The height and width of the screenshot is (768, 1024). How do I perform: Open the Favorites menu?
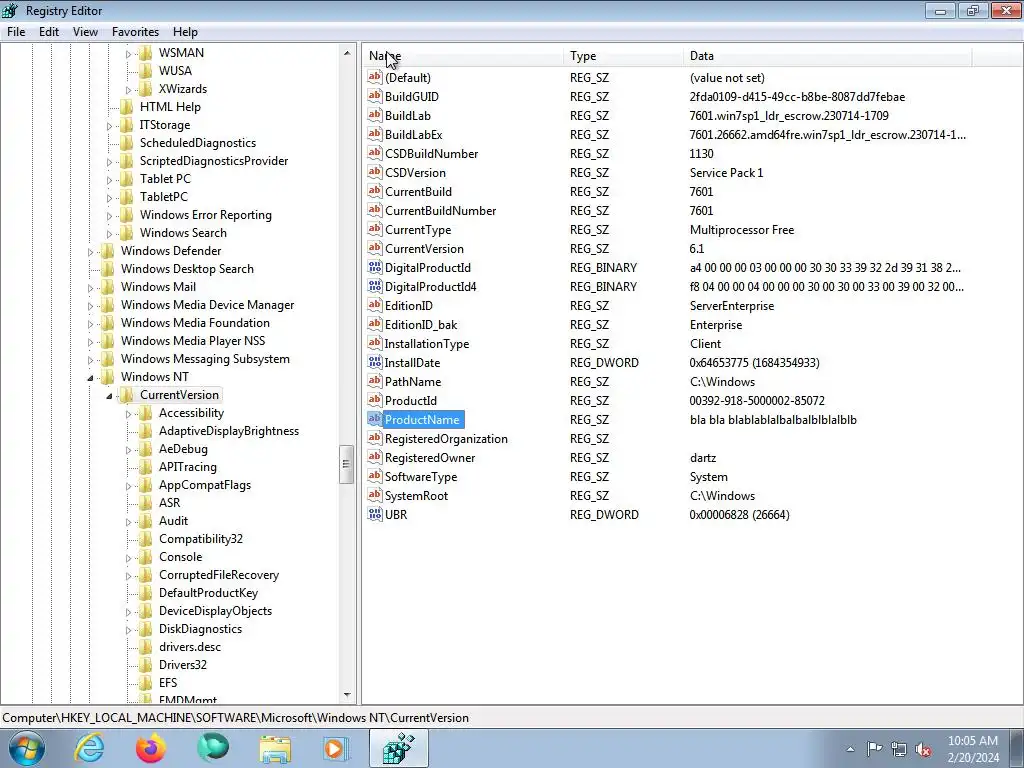click(135, 31)
